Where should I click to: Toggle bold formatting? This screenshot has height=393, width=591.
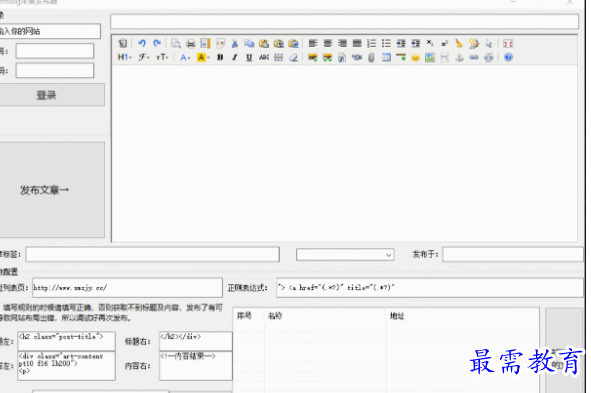[220, 57]
